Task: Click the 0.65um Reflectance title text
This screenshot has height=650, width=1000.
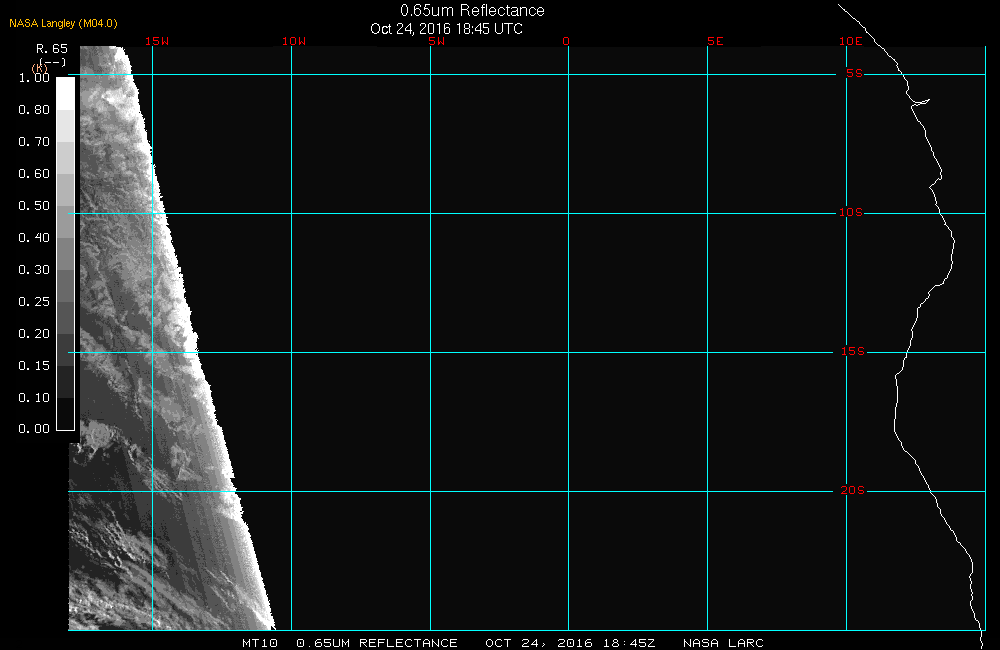Action: click(472, 10)
